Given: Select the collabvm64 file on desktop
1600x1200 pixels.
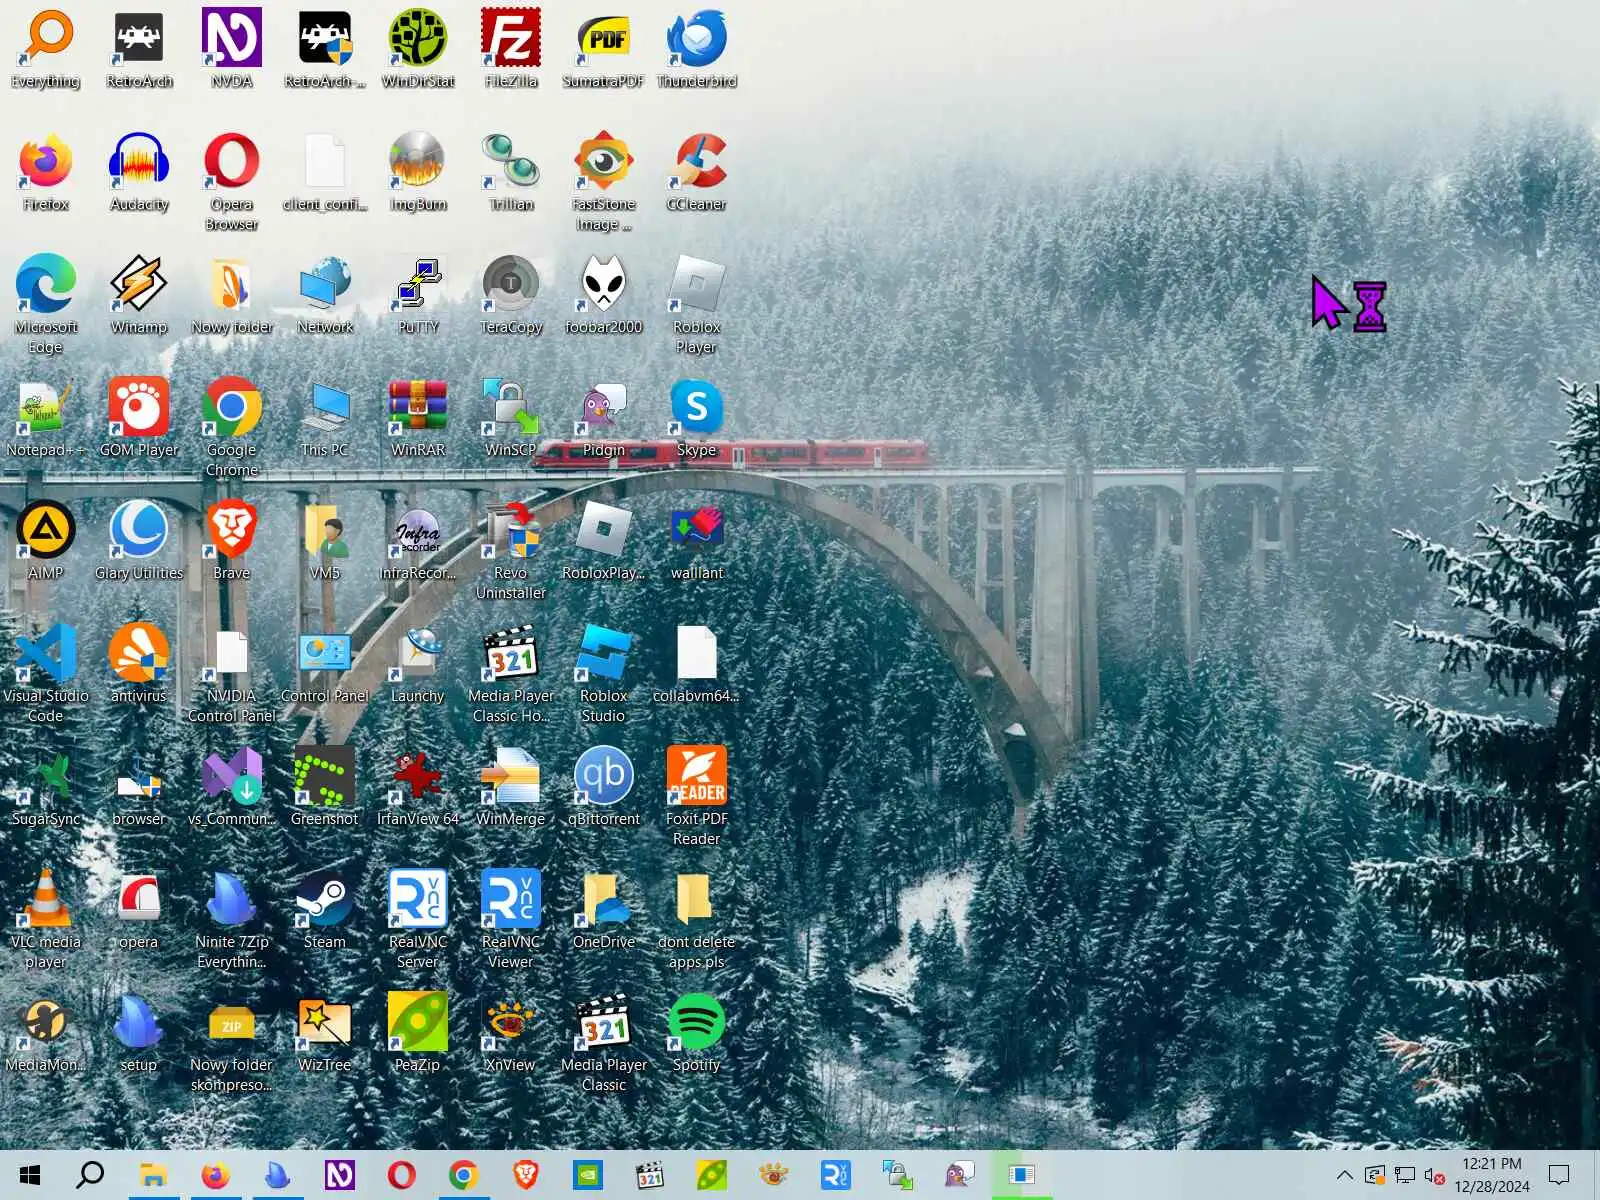Looking at the screenshot, I should 697,663.
